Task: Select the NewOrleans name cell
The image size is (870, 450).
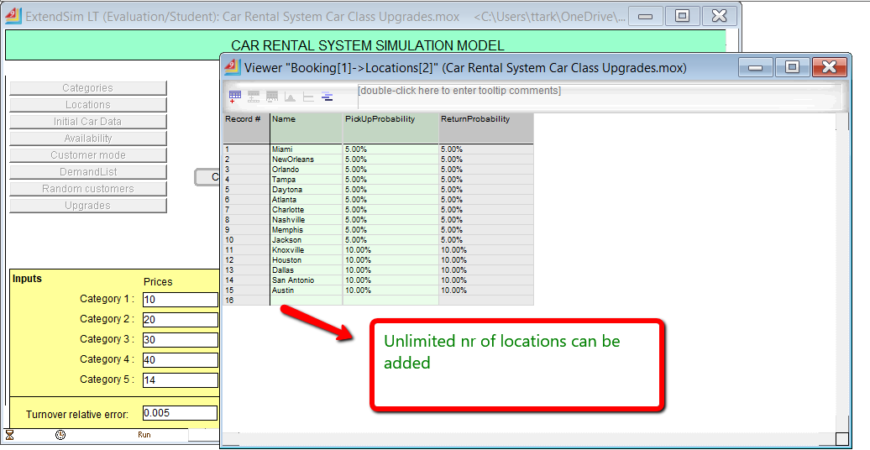Action: point(306,159)
